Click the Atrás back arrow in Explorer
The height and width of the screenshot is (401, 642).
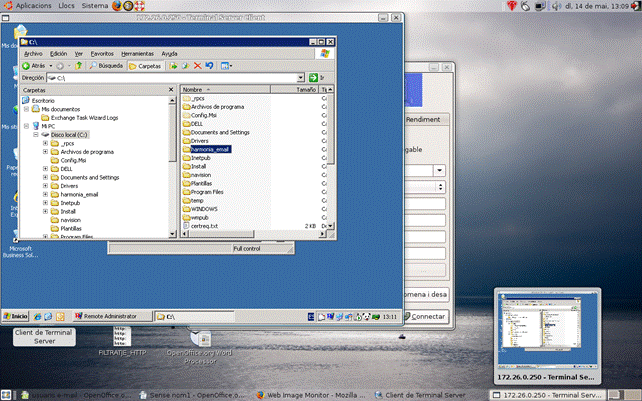(34, 65)
